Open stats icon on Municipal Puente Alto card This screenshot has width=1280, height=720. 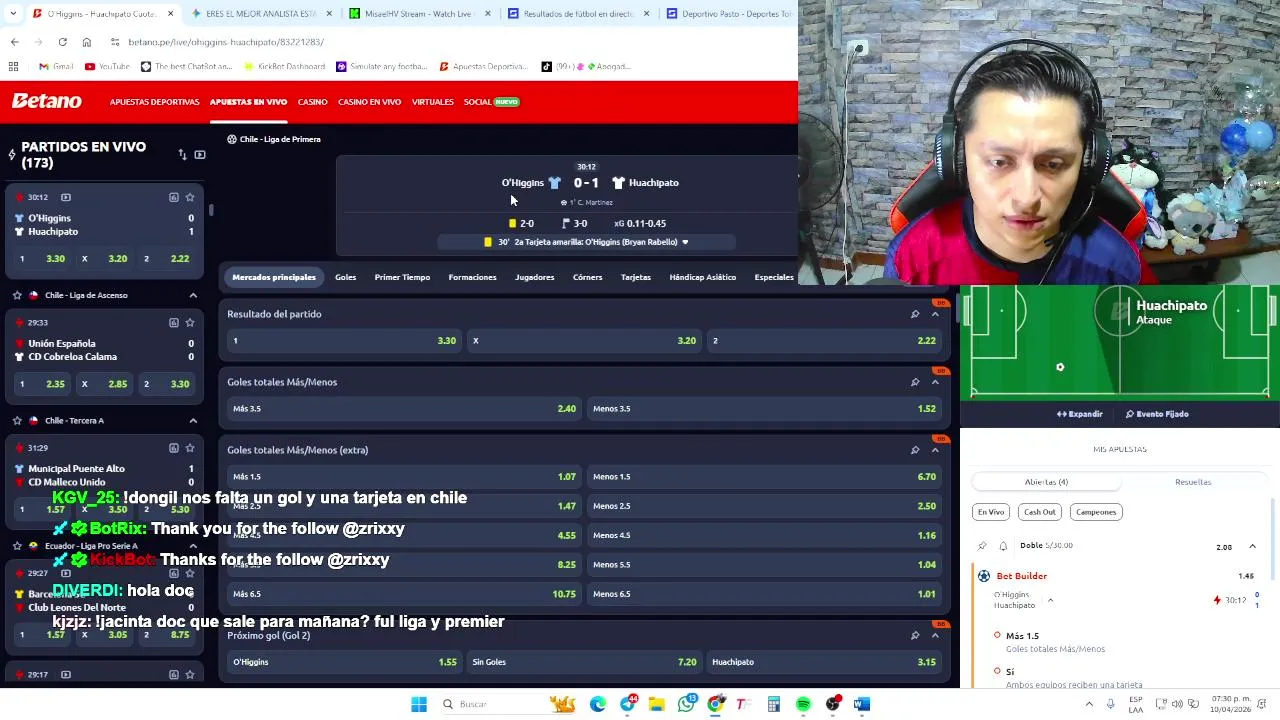tap(173, 447)
